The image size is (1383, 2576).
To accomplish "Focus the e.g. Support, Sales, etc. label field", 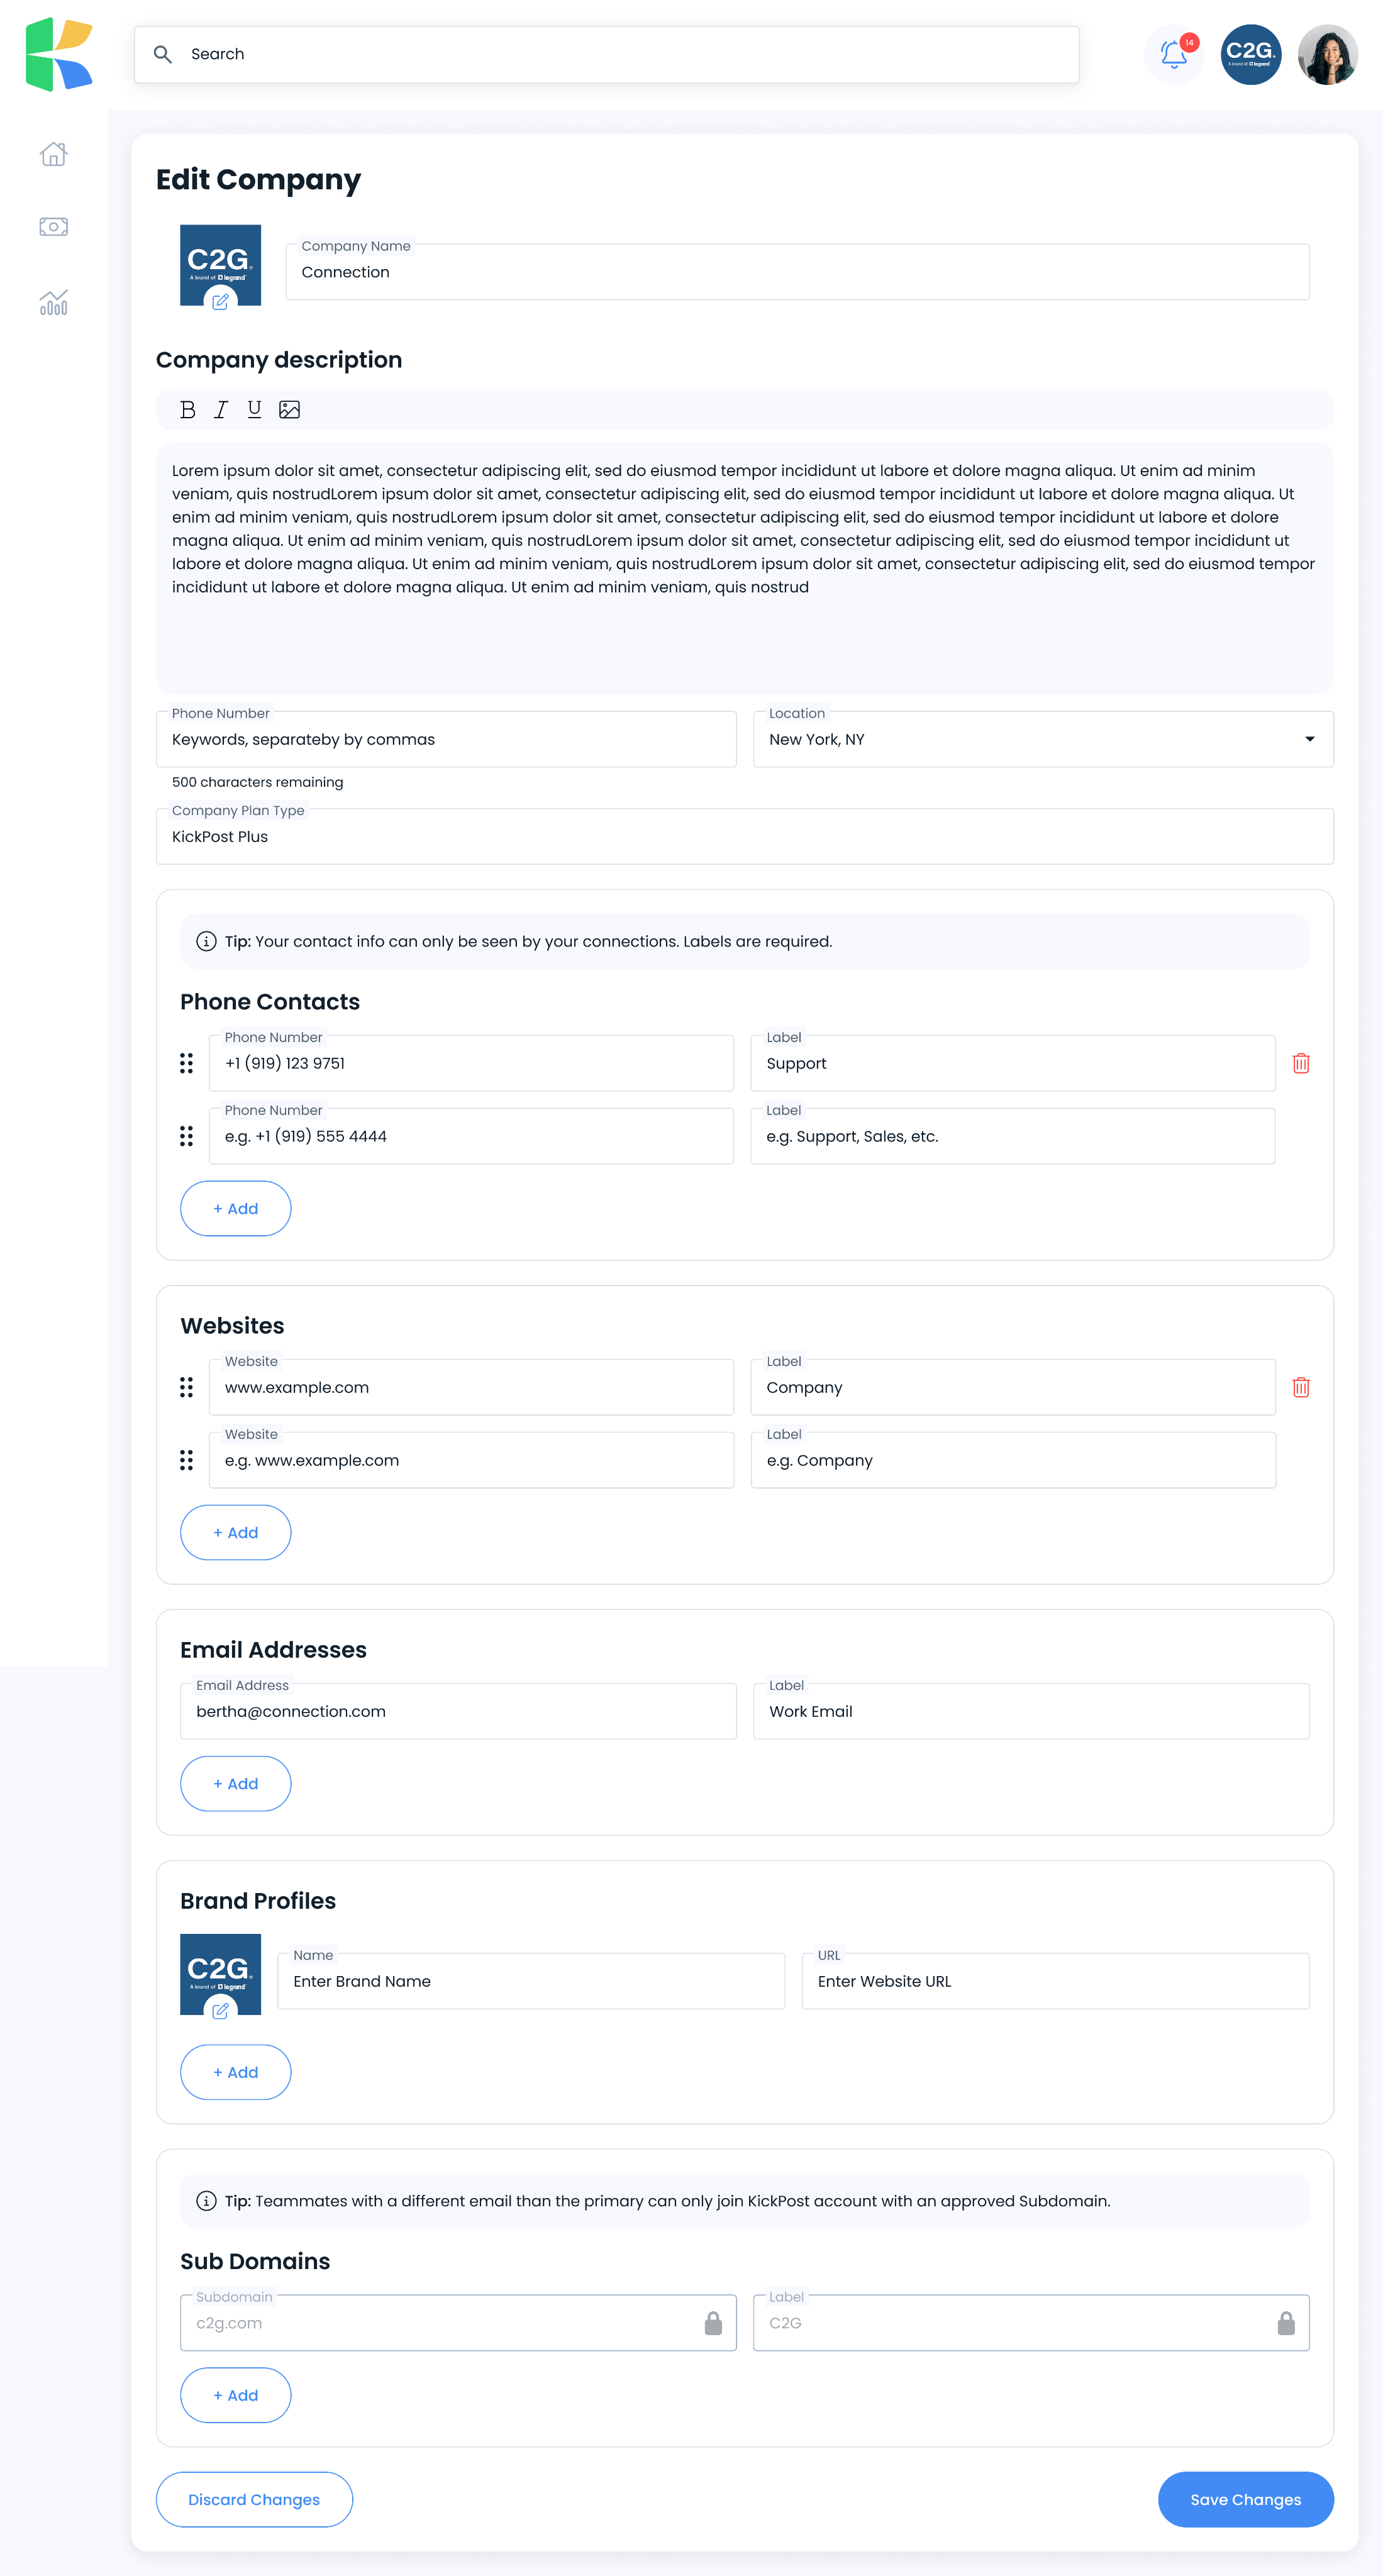I will tap(1013, 1136).
